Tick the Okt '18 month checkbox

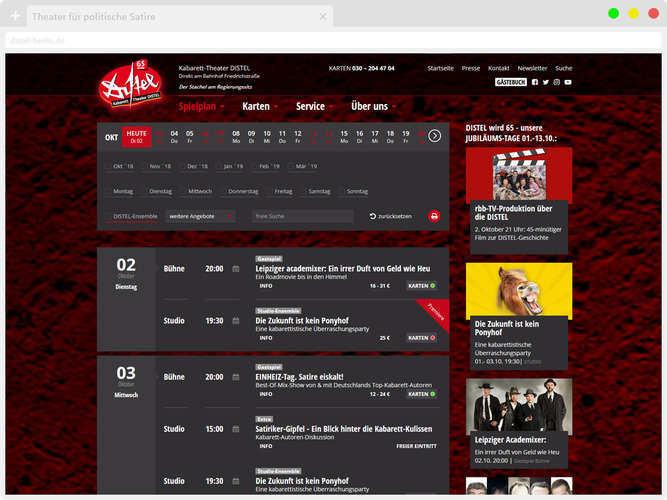[109, 166]
